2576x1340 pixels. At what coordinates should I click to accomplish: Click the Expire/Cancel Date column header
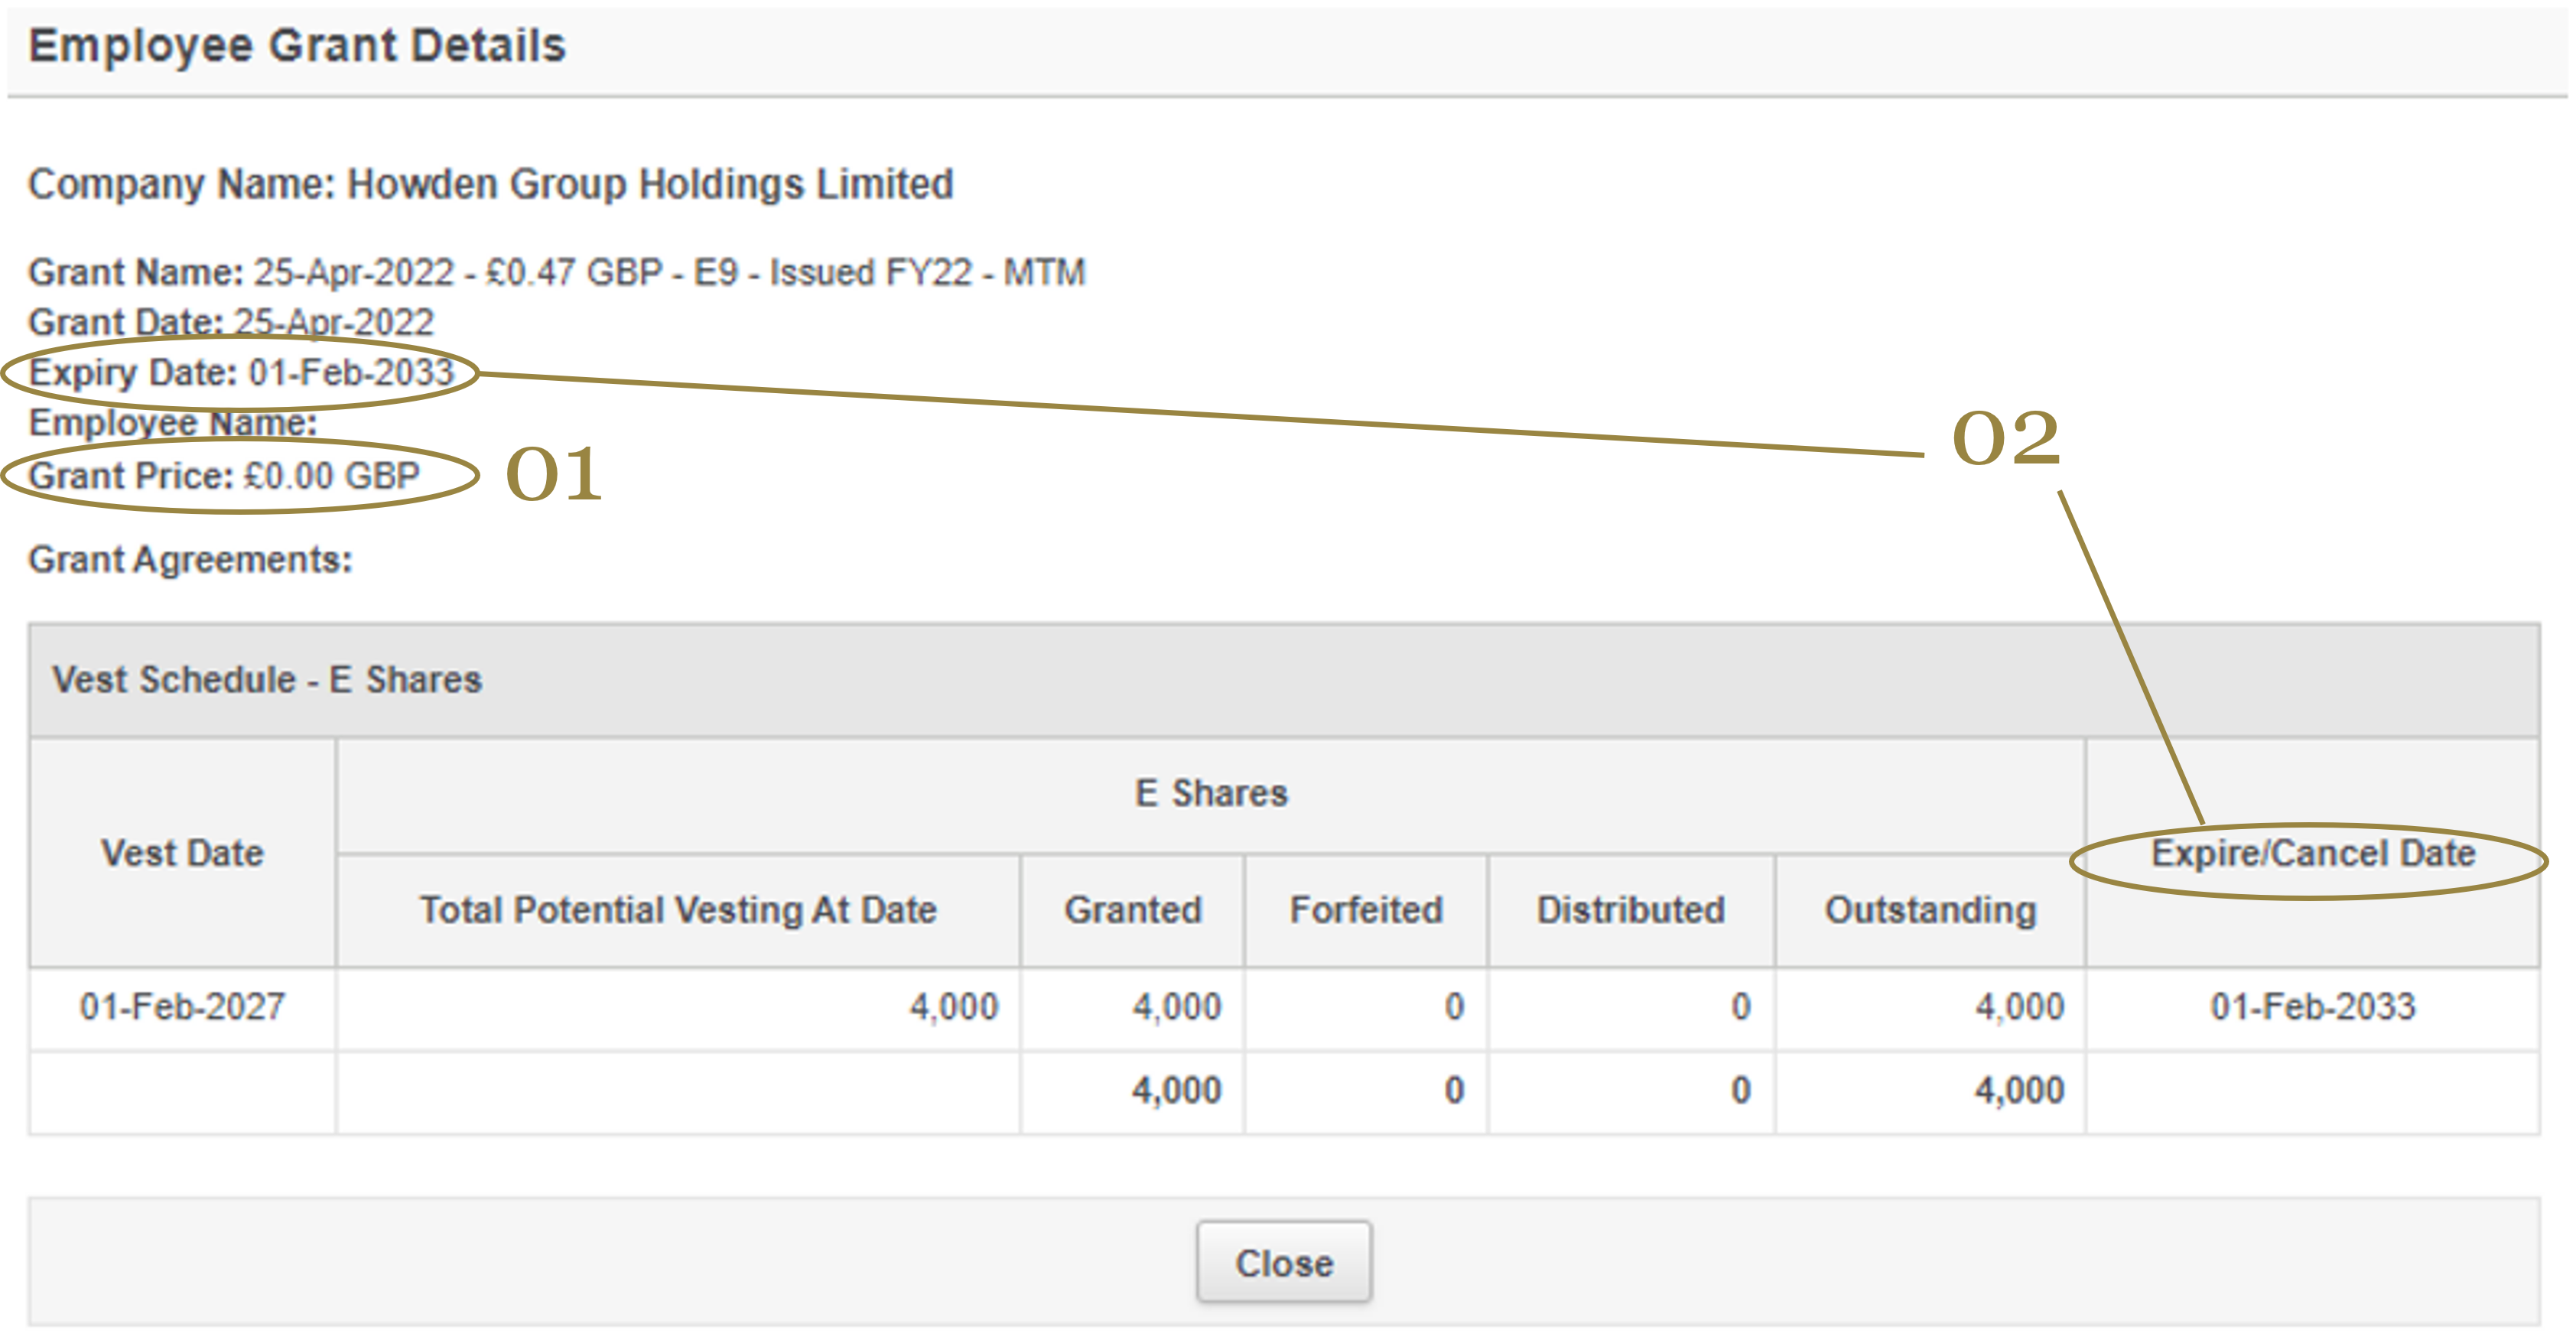pyautogui.click(x=2312, y=853)
